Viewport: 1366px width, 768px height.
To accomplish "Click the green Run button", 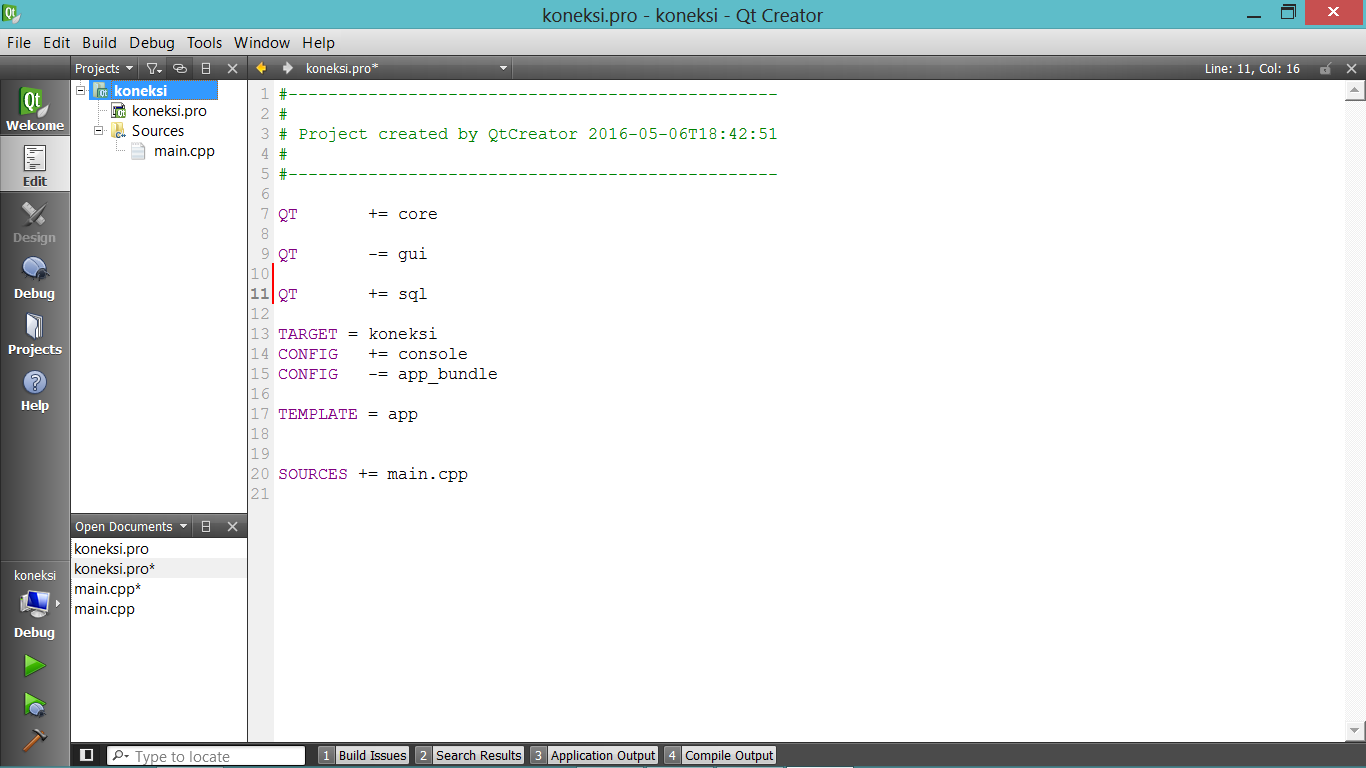I will click(34, 665).
